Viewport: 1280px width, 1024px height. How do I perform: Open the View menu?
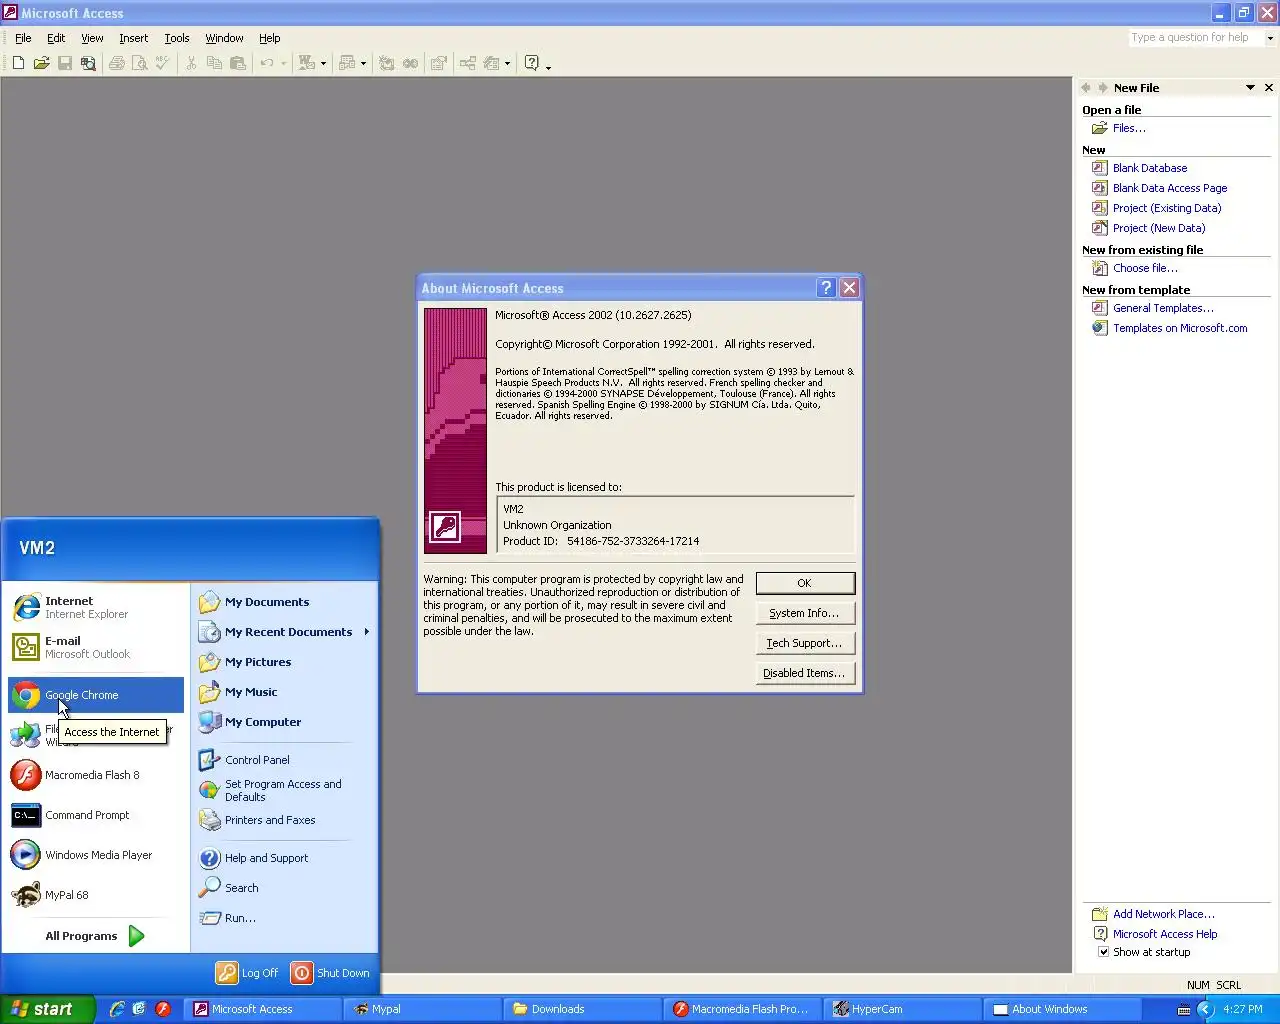point(92,38)
